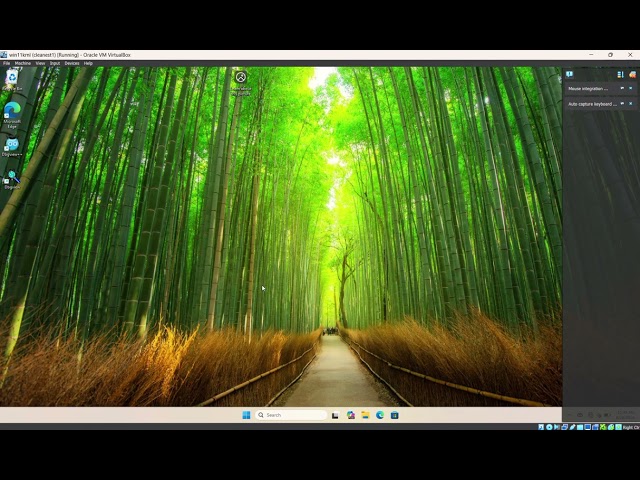
Task: Select the owl icon desktop shortcut
Action: (x=12, y=147)
